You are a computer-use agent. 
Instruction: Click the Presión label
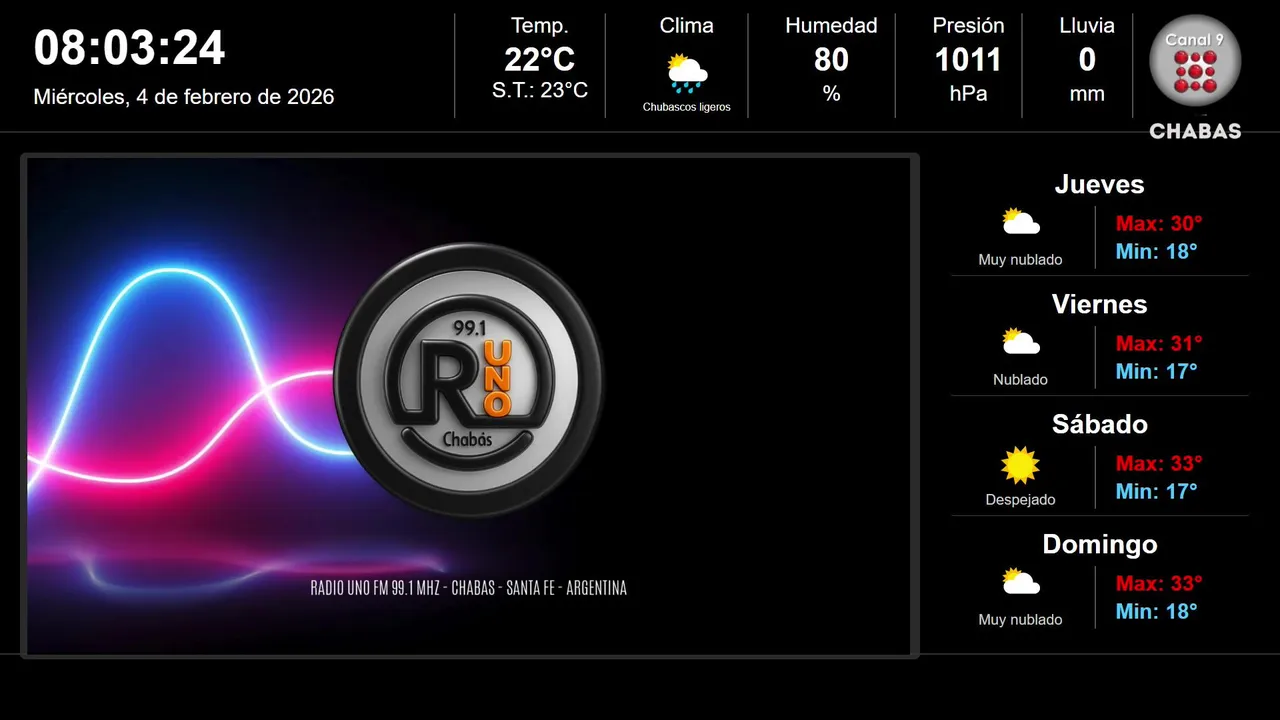click(968, 26)
